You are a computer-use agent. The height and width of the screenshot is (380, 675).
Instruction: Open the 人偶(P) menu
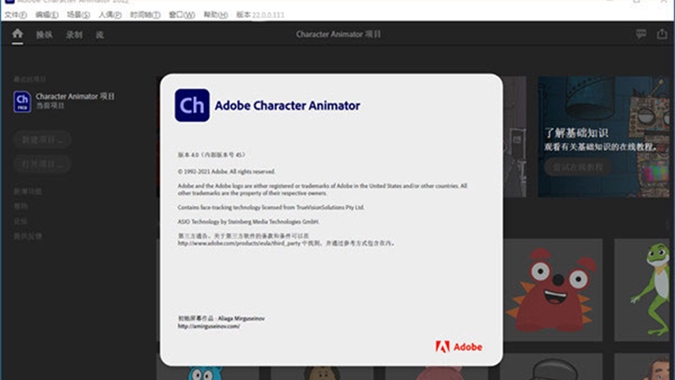[110, 15]
